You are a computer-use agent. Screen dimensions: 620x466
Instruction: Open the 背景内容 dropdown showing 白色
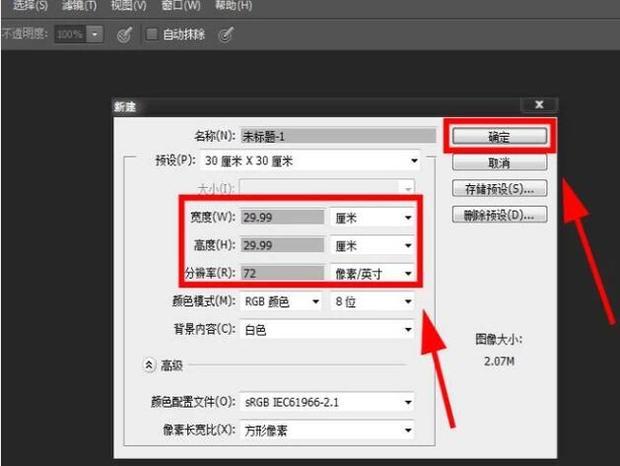click(x=327, y=329)
